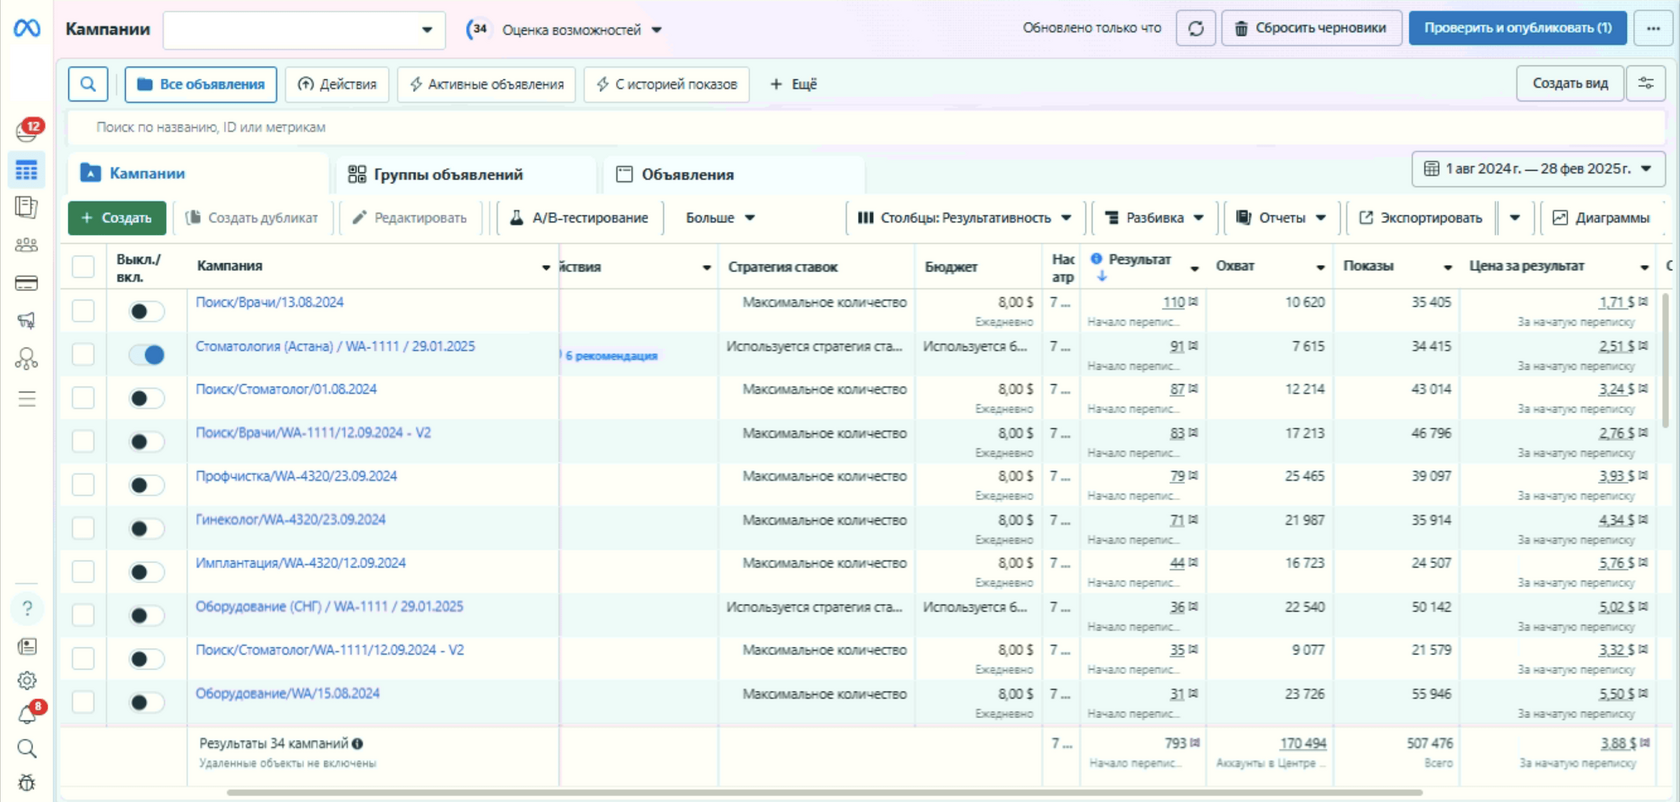Open the notifications bell icon in sidebar

pos(27,714)
